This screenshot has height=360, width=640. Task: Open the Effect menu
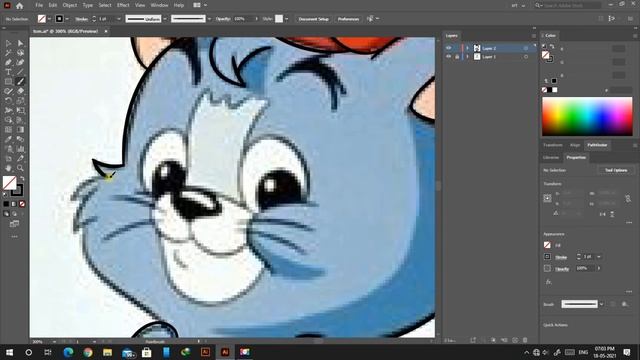coord(123,5)
